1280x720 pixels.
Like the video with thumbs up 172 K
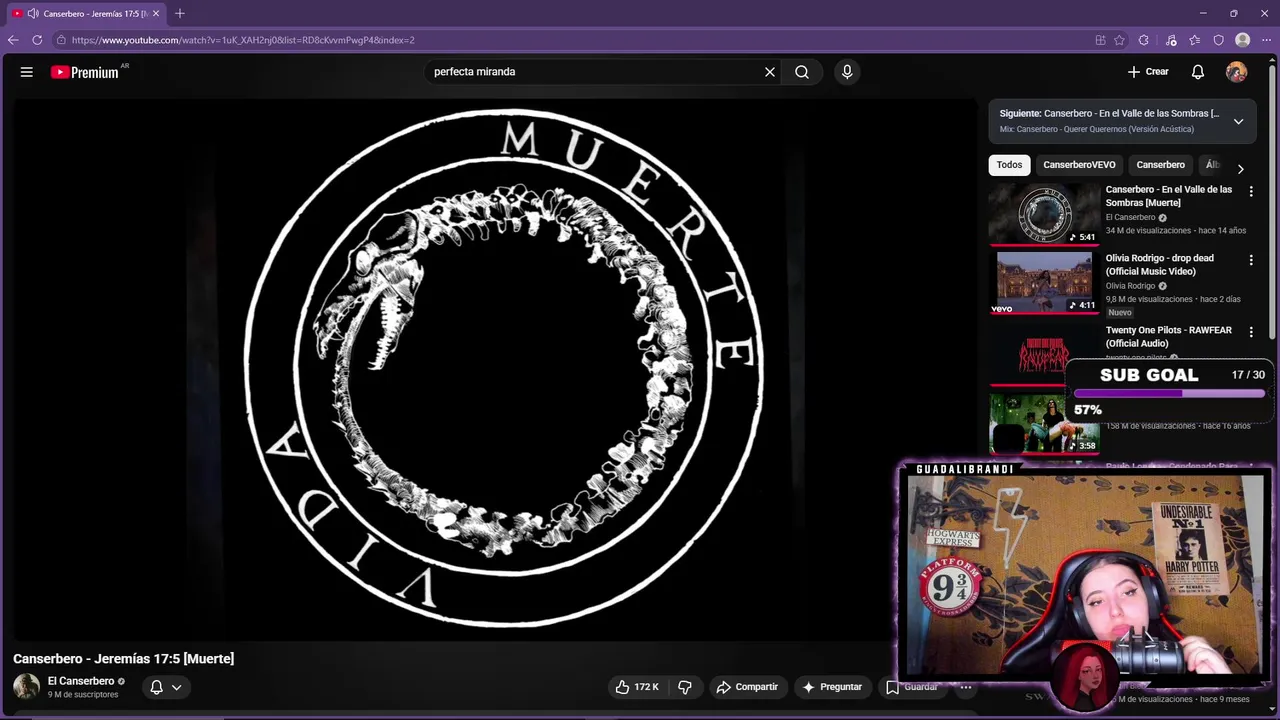(637, 687)
